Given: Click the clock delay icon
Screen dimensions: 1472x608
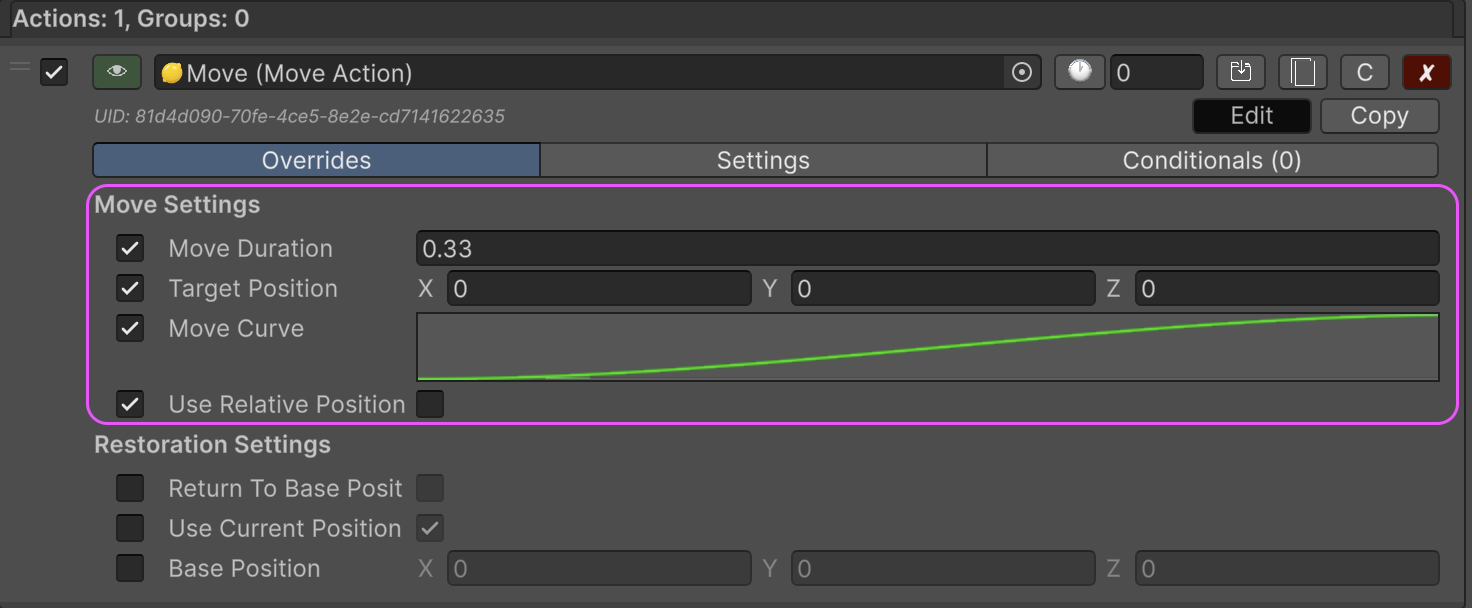Looking at the screenshot, I should 1079,72.
